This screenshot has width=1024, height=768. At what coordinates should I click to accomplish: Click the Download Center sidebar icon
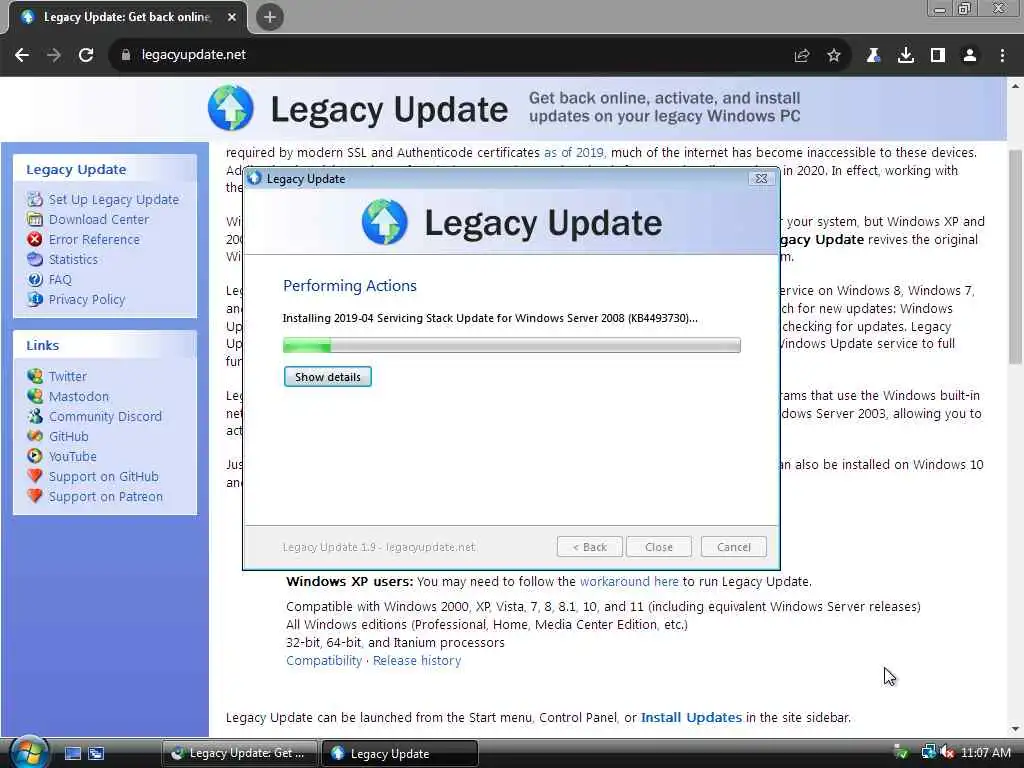(x=35, y=219)
